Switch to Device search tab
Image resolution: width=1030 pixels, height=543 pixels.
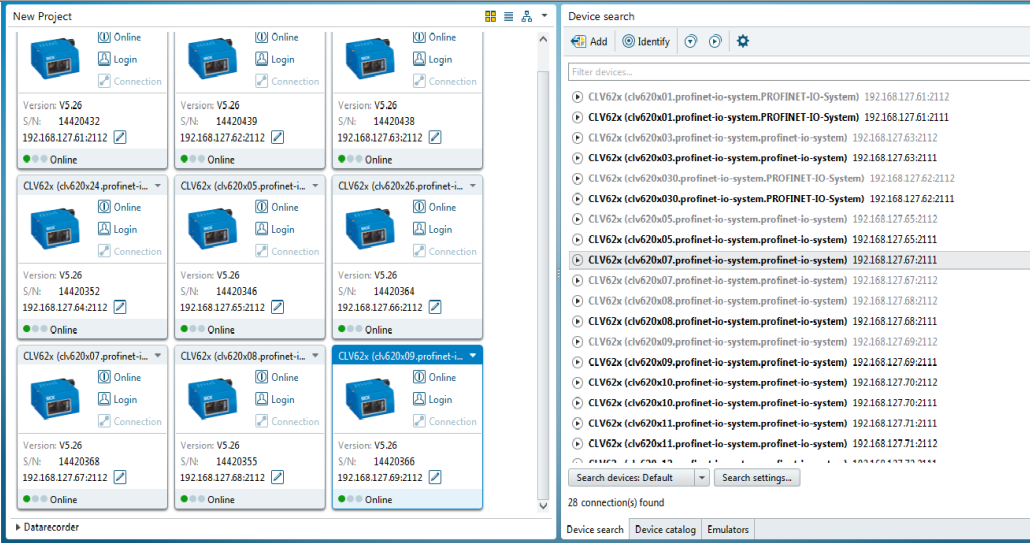pyautogui.click(x=595, y=529)
